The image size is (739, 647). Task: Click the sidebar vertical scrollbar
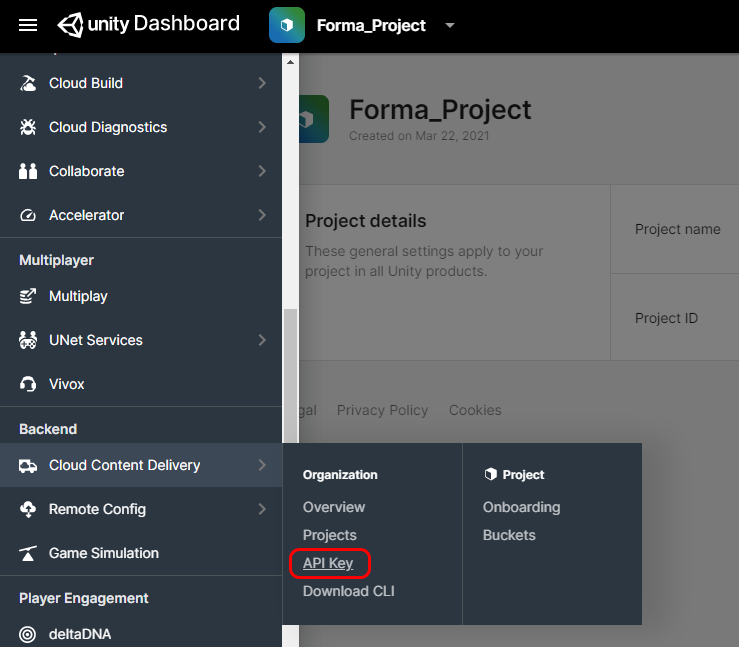coord(290,370)
